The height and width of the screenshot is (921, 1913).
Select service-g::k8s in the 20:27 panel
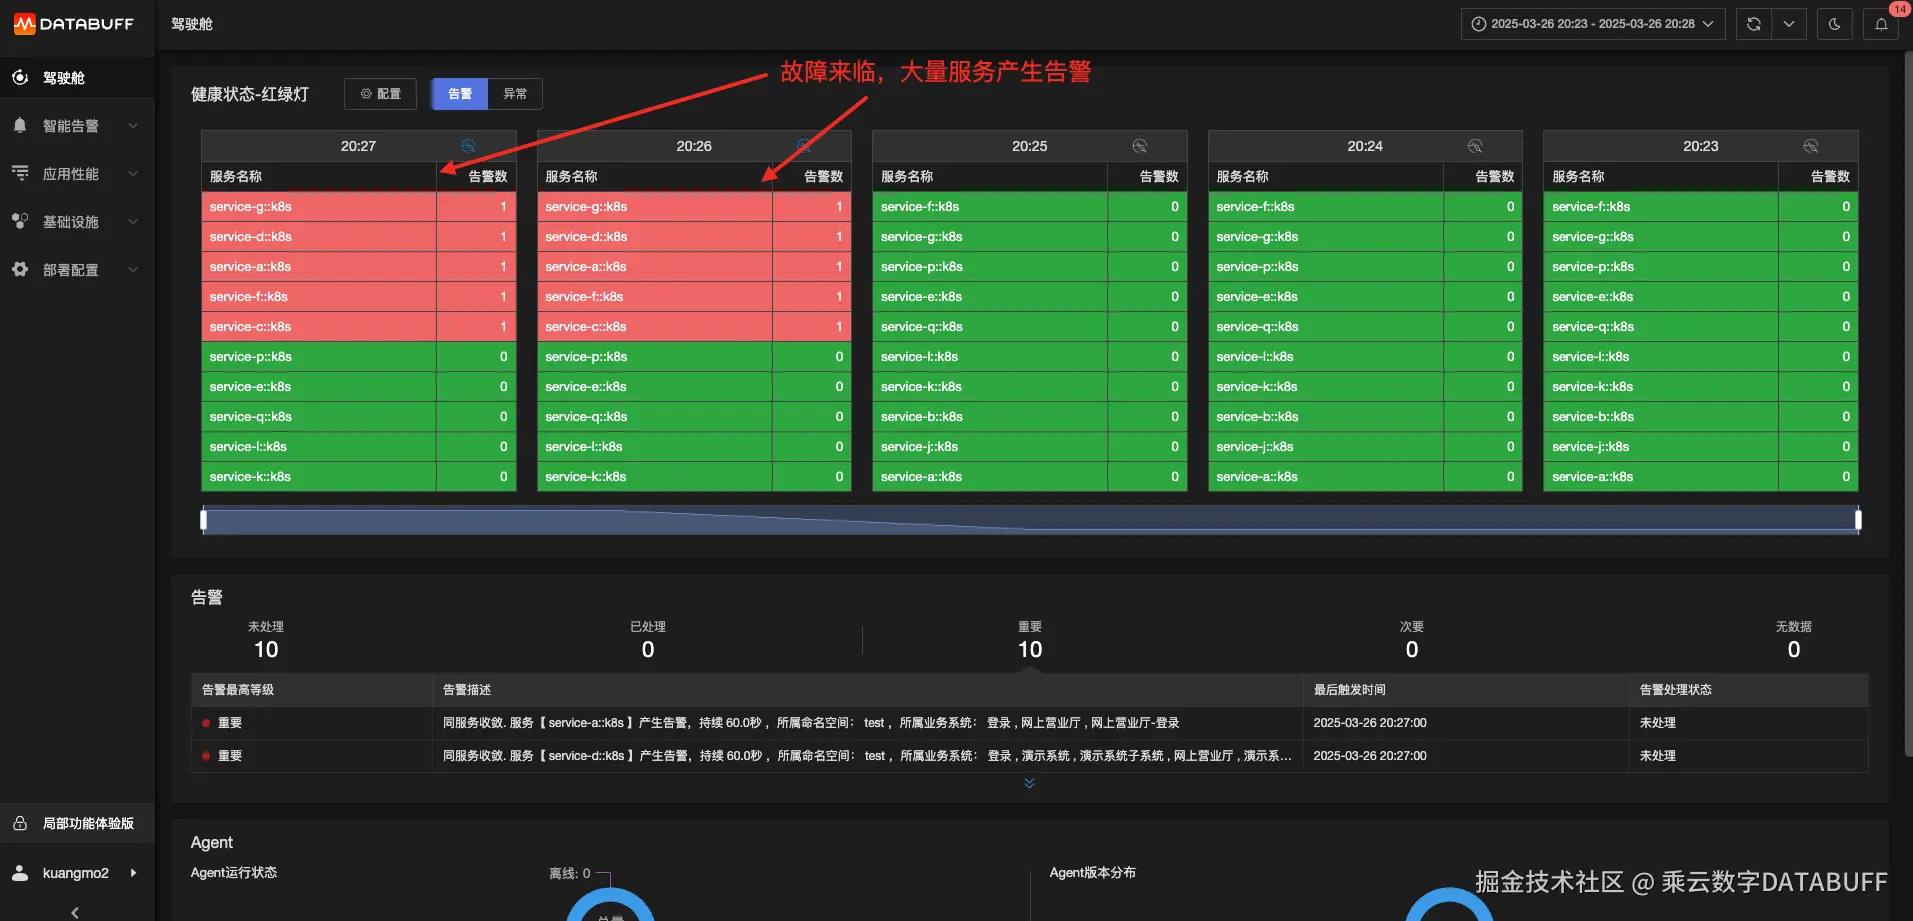pyautogui.click(x=359, y=207)
